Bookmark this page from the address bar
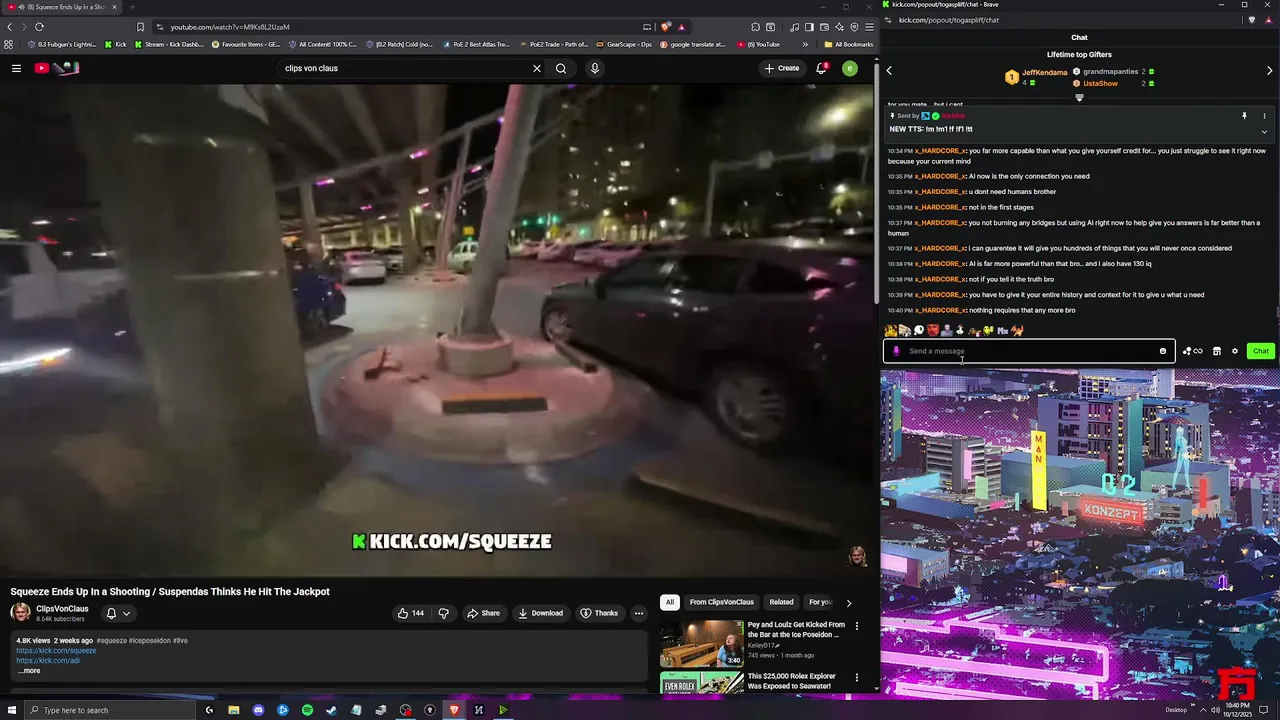This screenshot has height=720, width=1280. tap(140, 27)
